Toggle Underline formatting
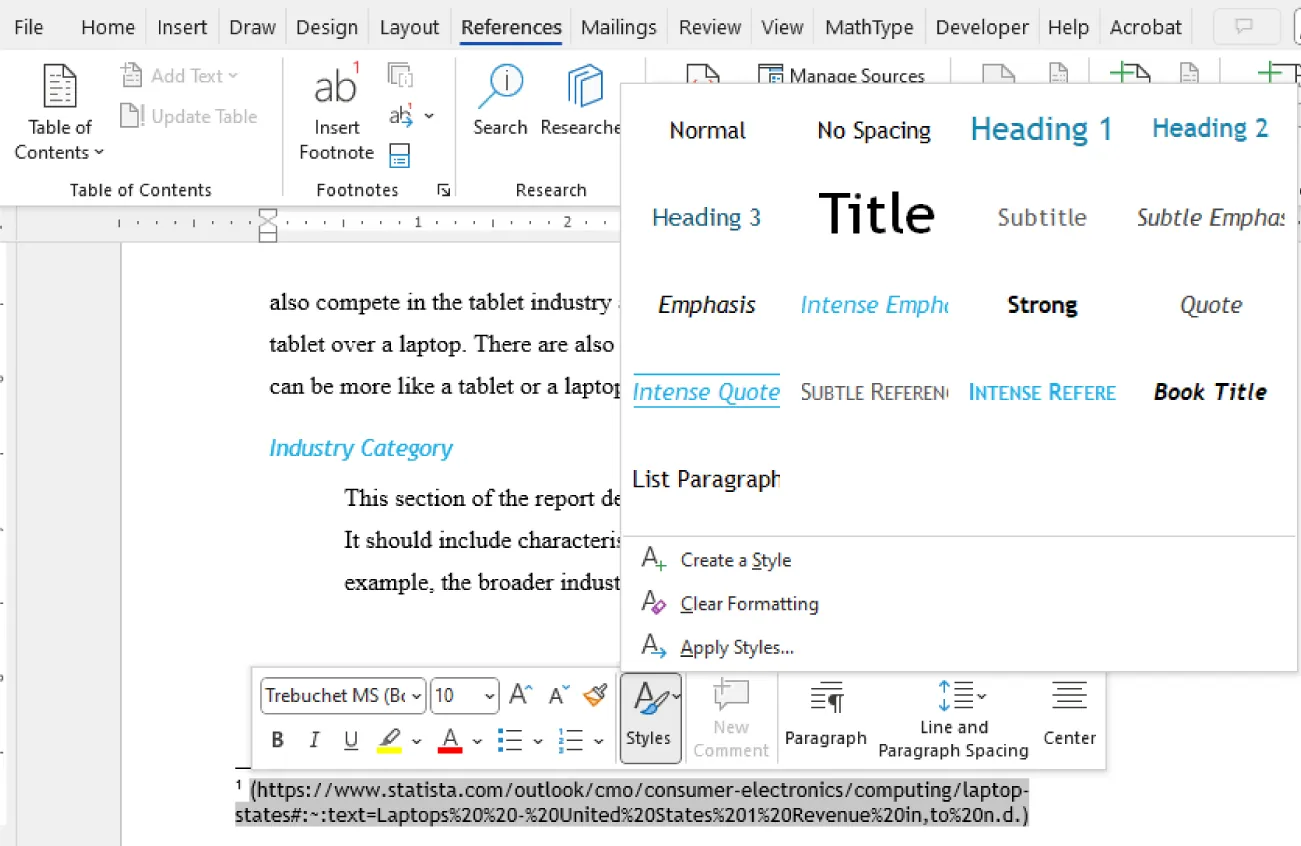The image size is (1301, 846). point(348,739)
